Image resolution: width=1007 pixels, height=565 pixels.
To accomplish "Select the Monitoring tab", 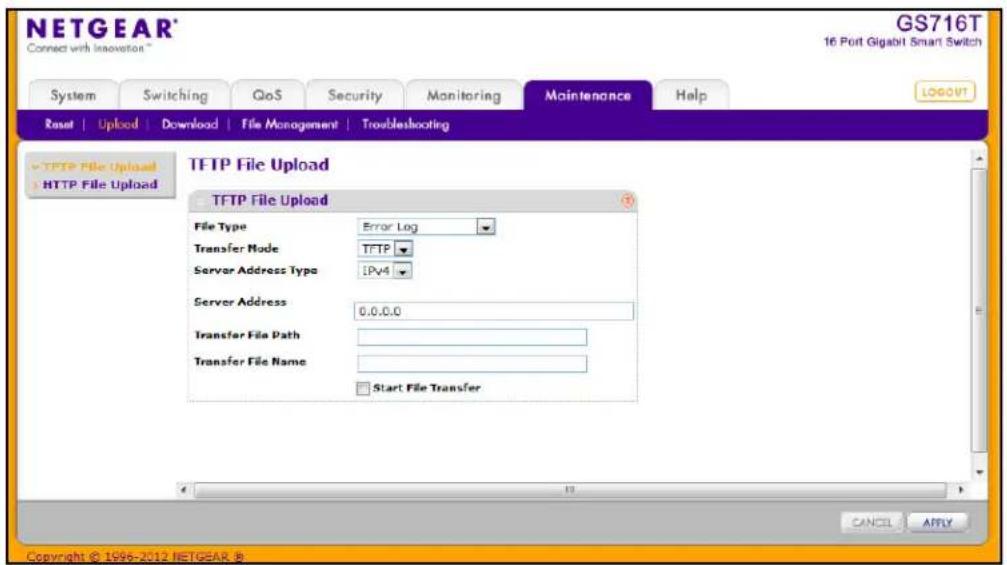I will tap(464, 95).
